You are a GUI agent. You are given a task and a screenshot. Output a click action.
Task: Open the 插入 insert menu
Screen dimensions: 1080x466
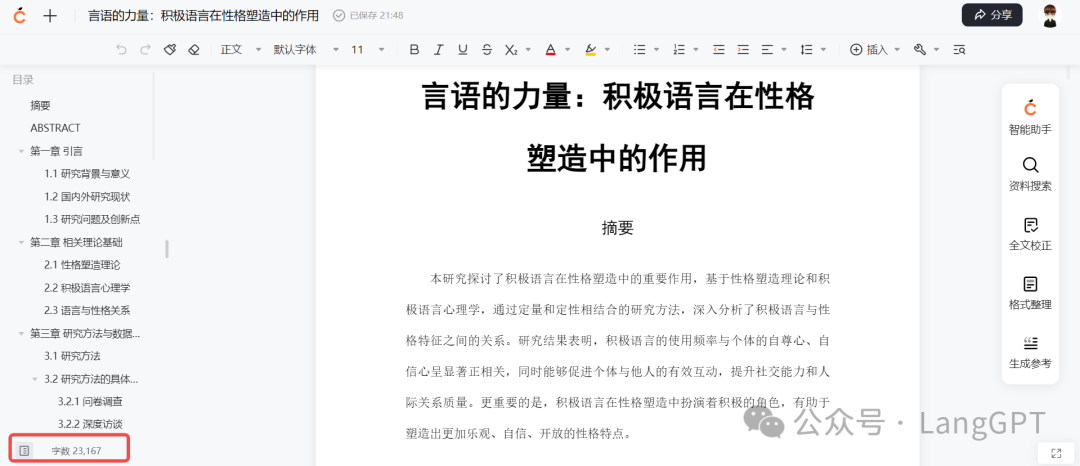pyautogui.click(x=875, y=50)
